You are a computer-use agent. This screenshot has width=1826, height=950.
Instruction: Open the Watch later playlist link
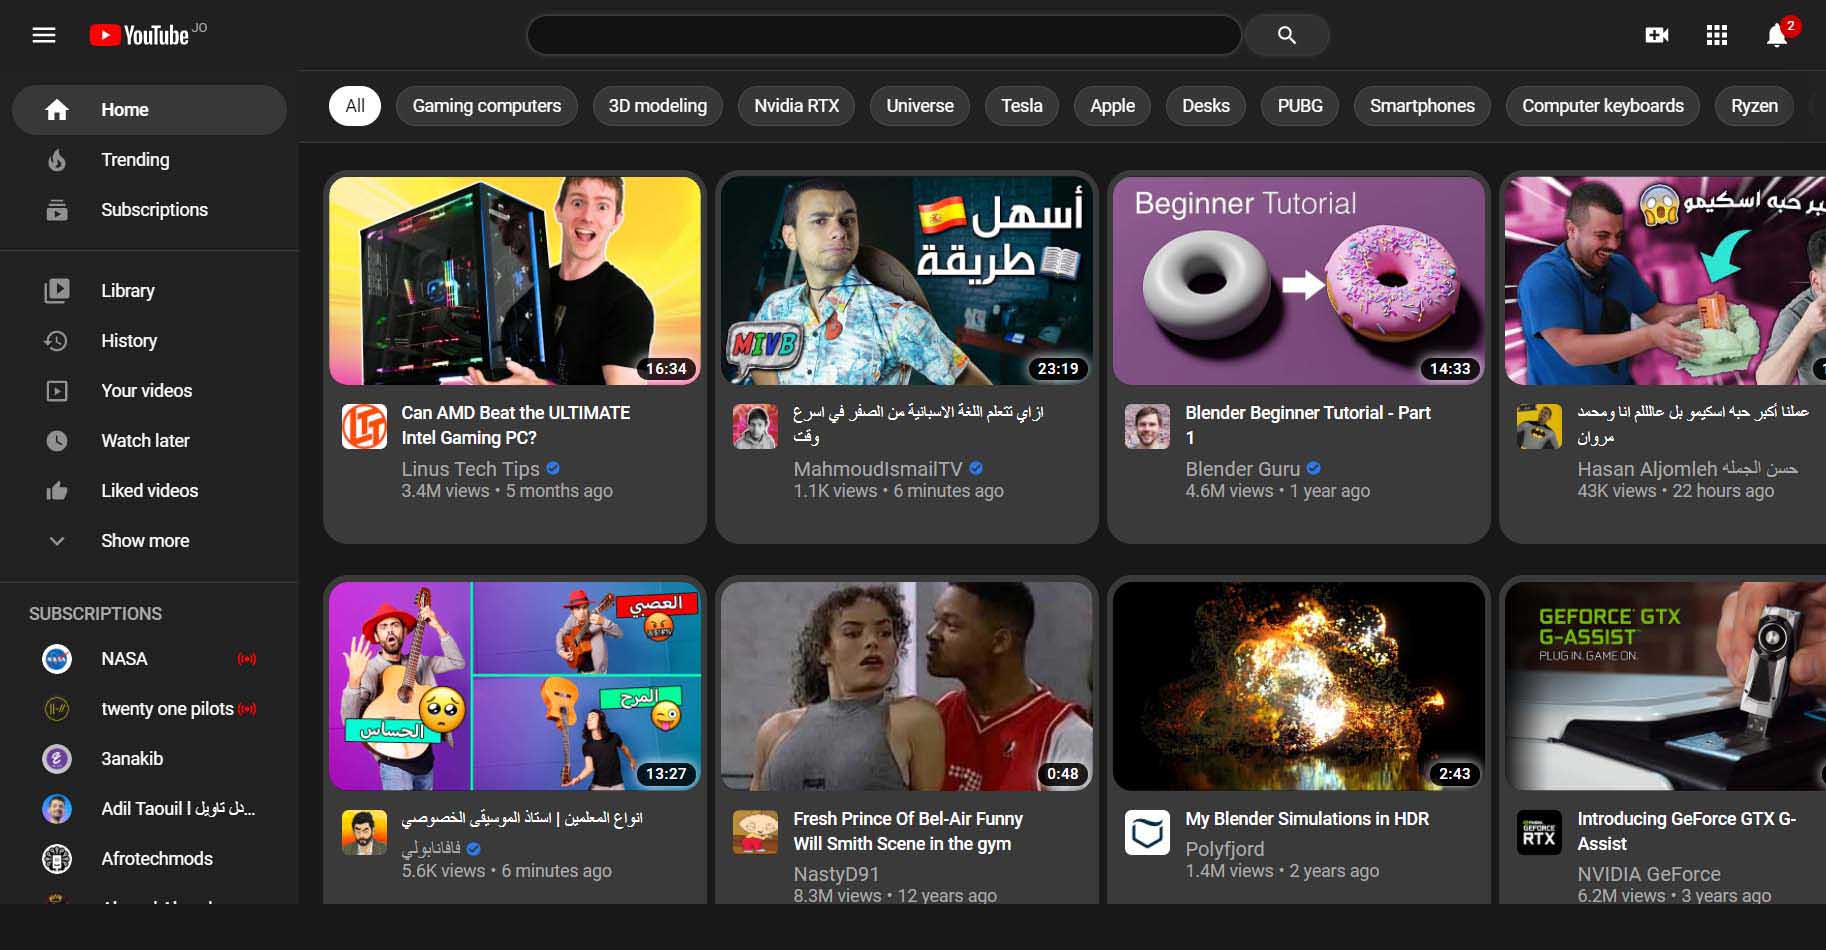click(149, 441)
